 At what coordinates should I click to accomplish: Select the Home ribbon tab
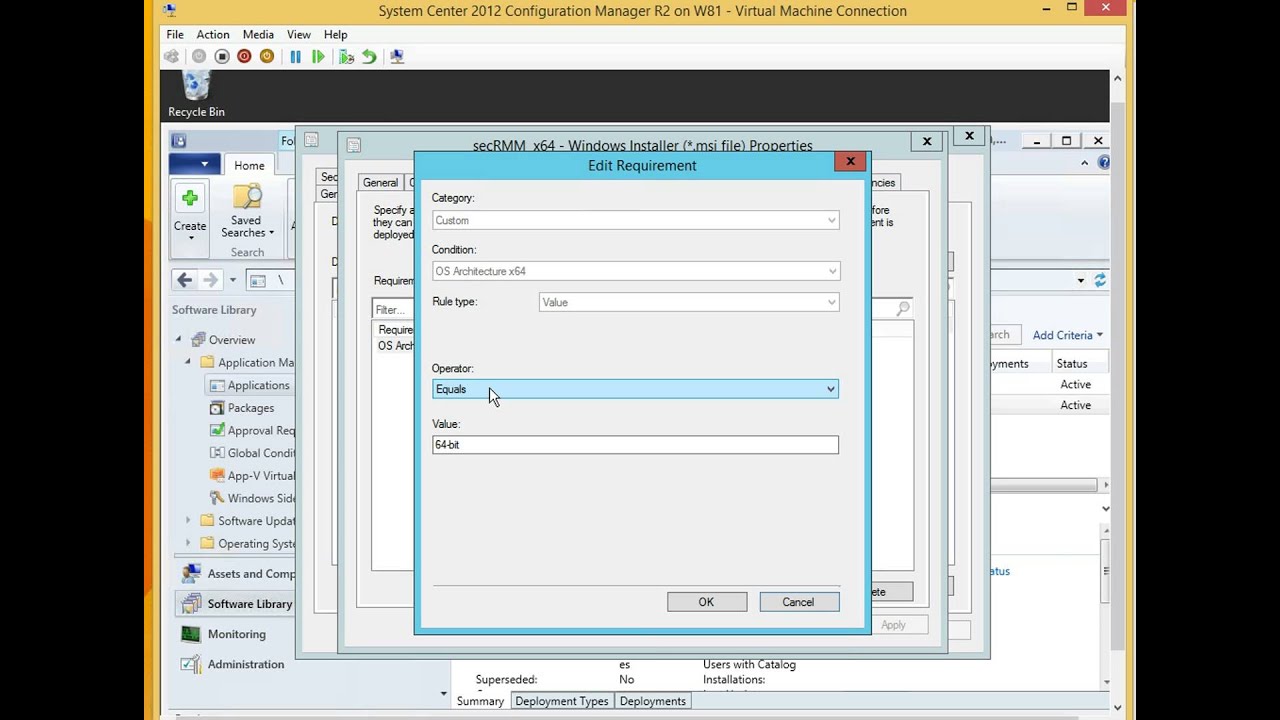[249, 166]
